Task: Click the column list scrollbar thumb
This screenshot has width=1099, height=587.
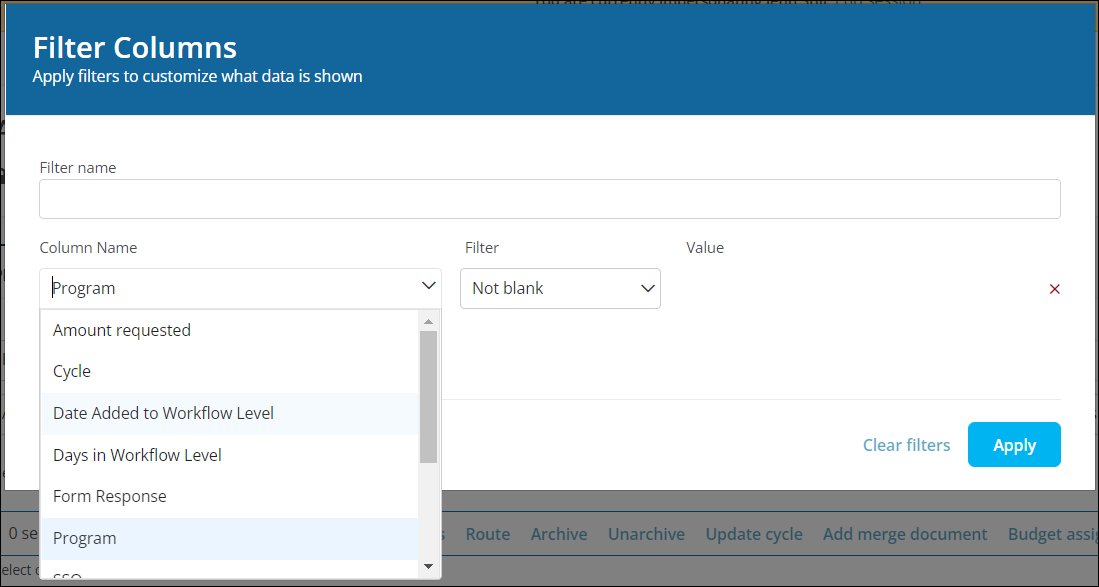Action: (x=428, y=396)
